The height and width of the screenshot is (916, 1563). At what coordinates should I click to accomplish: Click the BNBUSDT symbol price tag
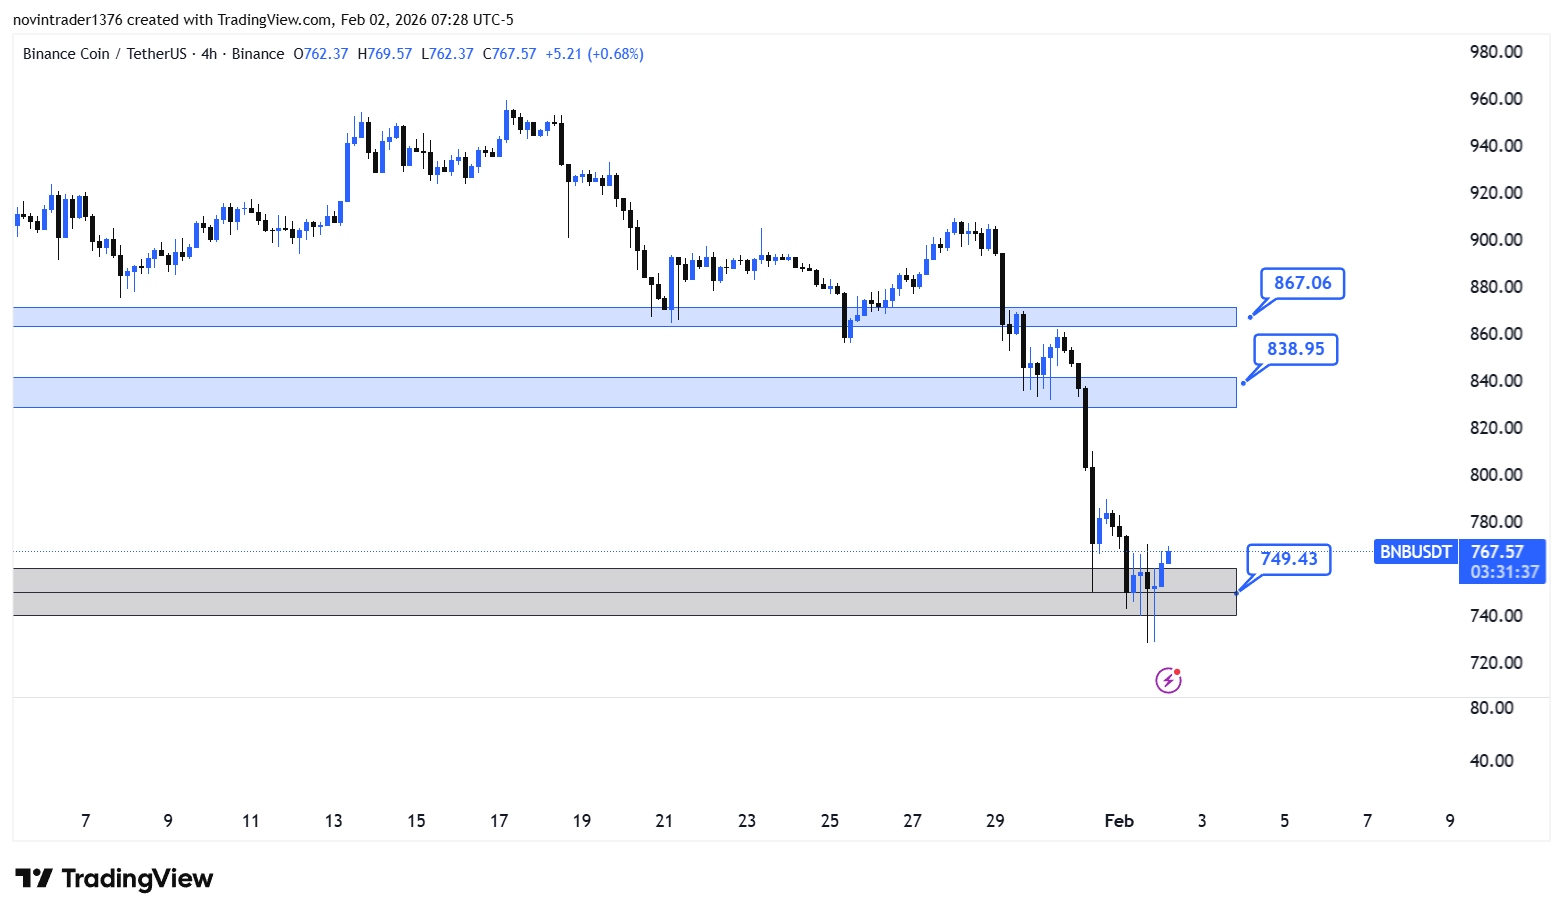click(x=1416, y=552)
